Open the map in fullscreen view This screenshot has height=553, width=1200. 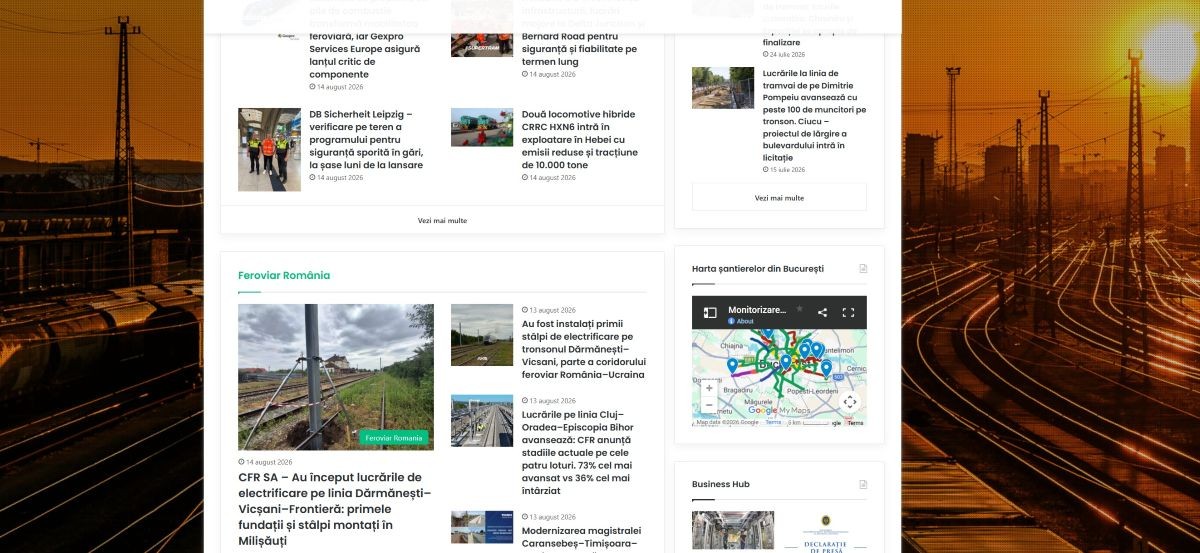[848, 313]
